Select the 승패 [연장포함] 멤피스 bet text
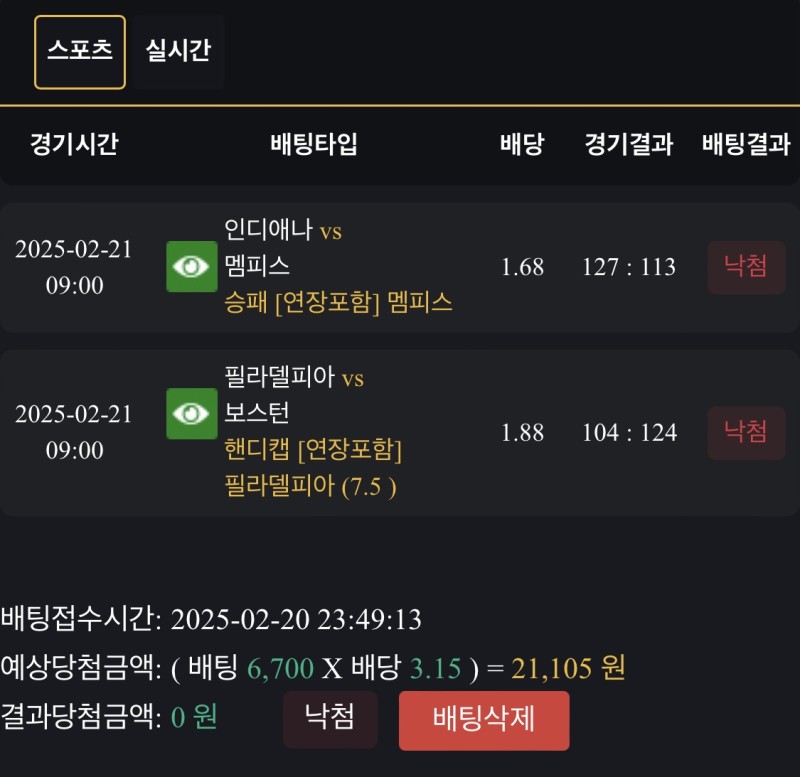Screen dimensions: 800x777 (x=339, y=303)
